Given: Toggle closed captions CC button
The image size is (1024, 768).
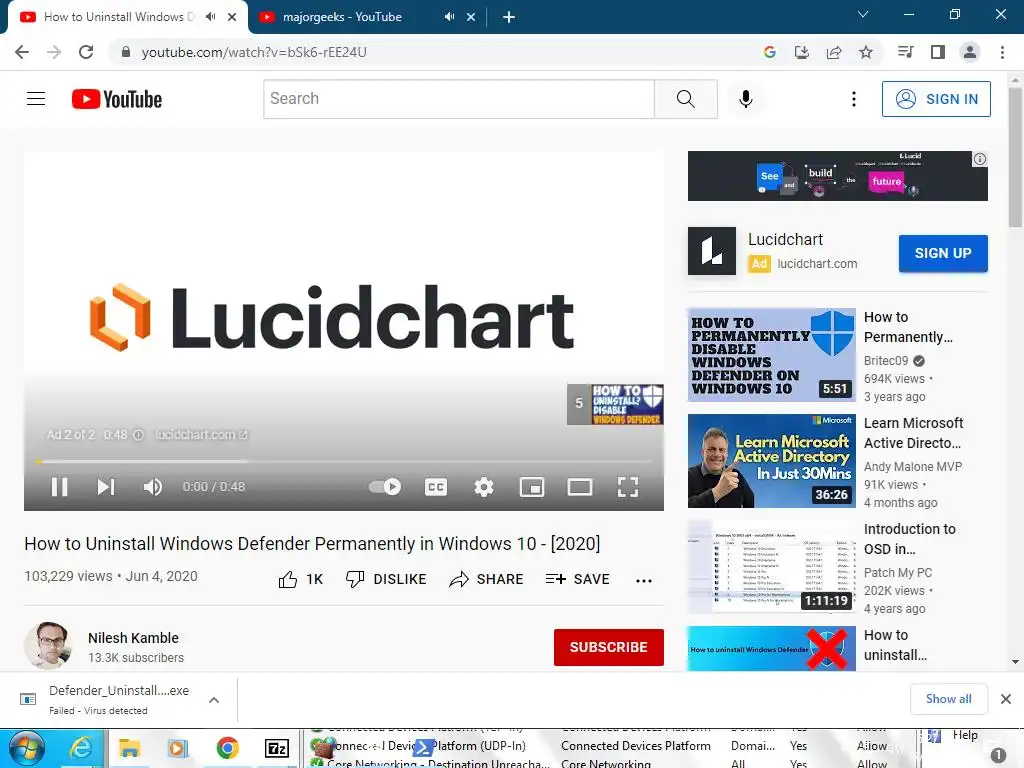Looking at the screenshot, I should coord(436,487).
